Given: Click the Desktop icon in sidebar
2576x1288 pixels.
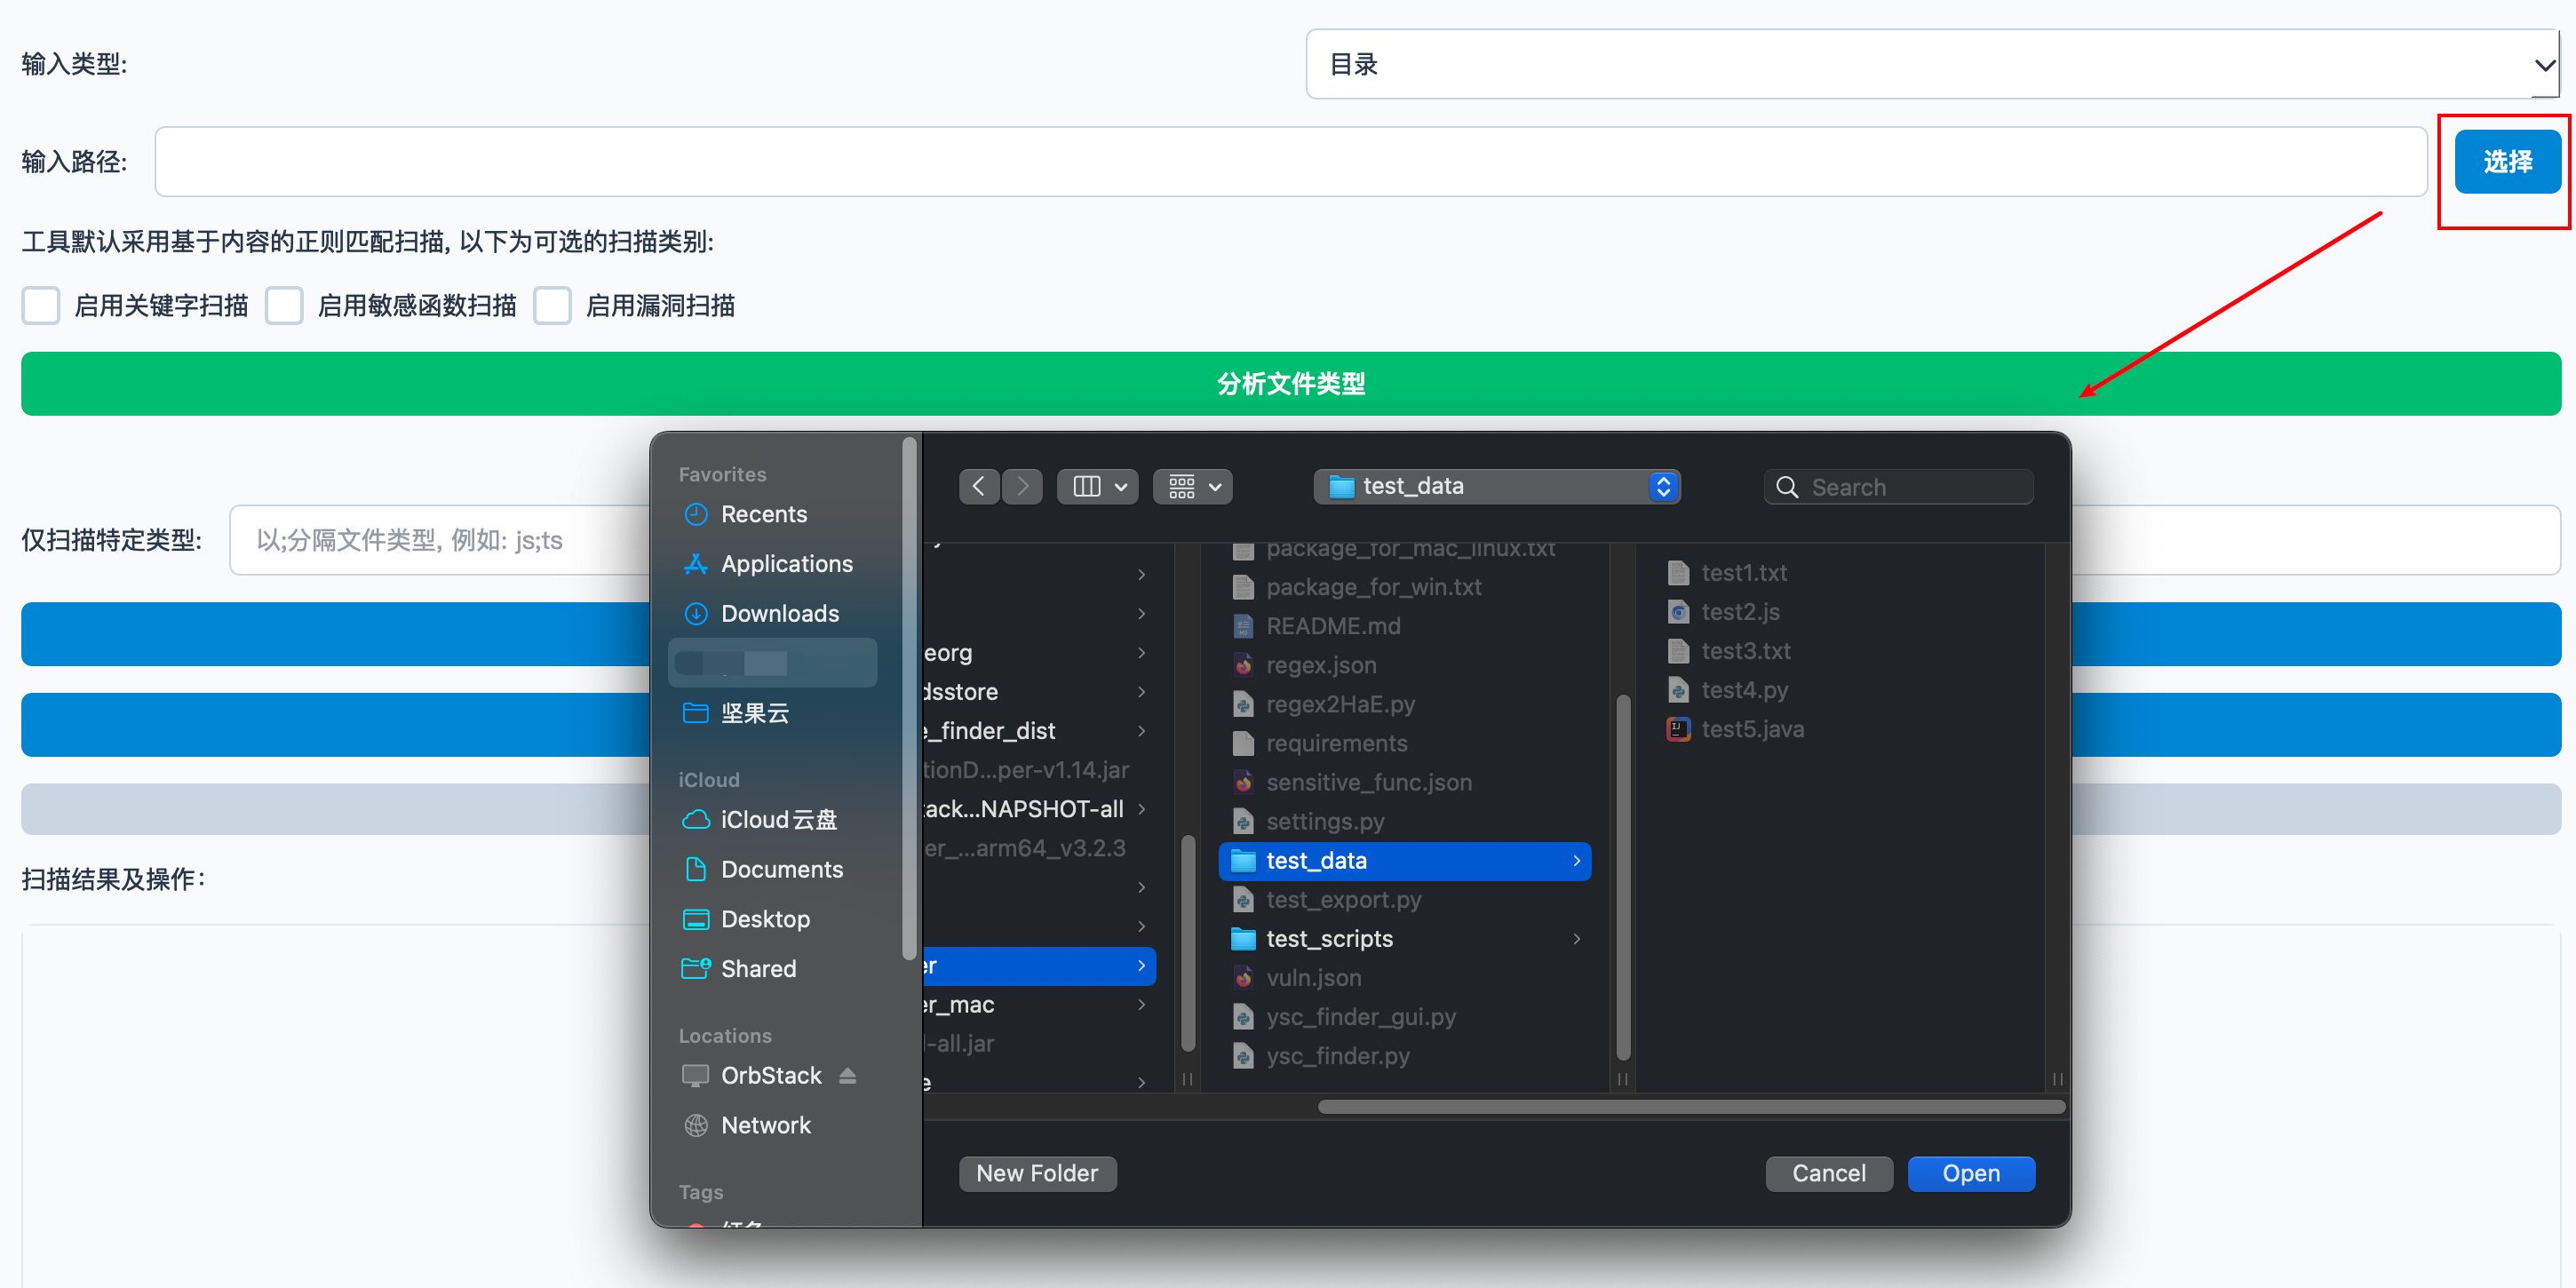Looking at the screenshot, I should pos(696,919).
